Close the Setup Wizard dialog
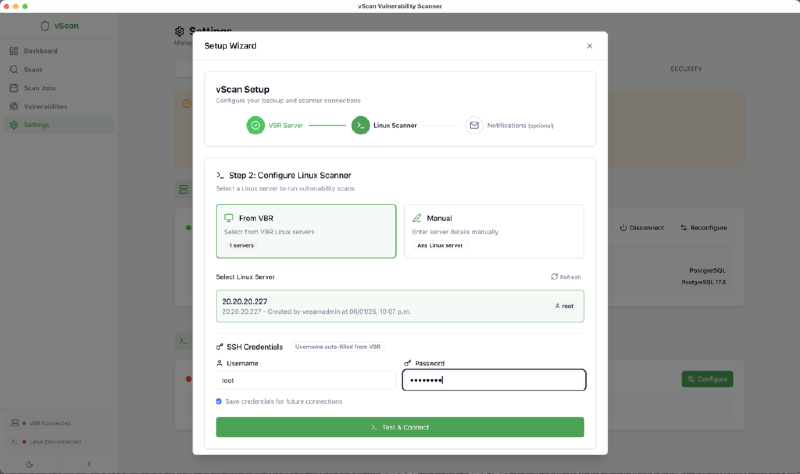The image size is (800, 474). coord(589,46)
